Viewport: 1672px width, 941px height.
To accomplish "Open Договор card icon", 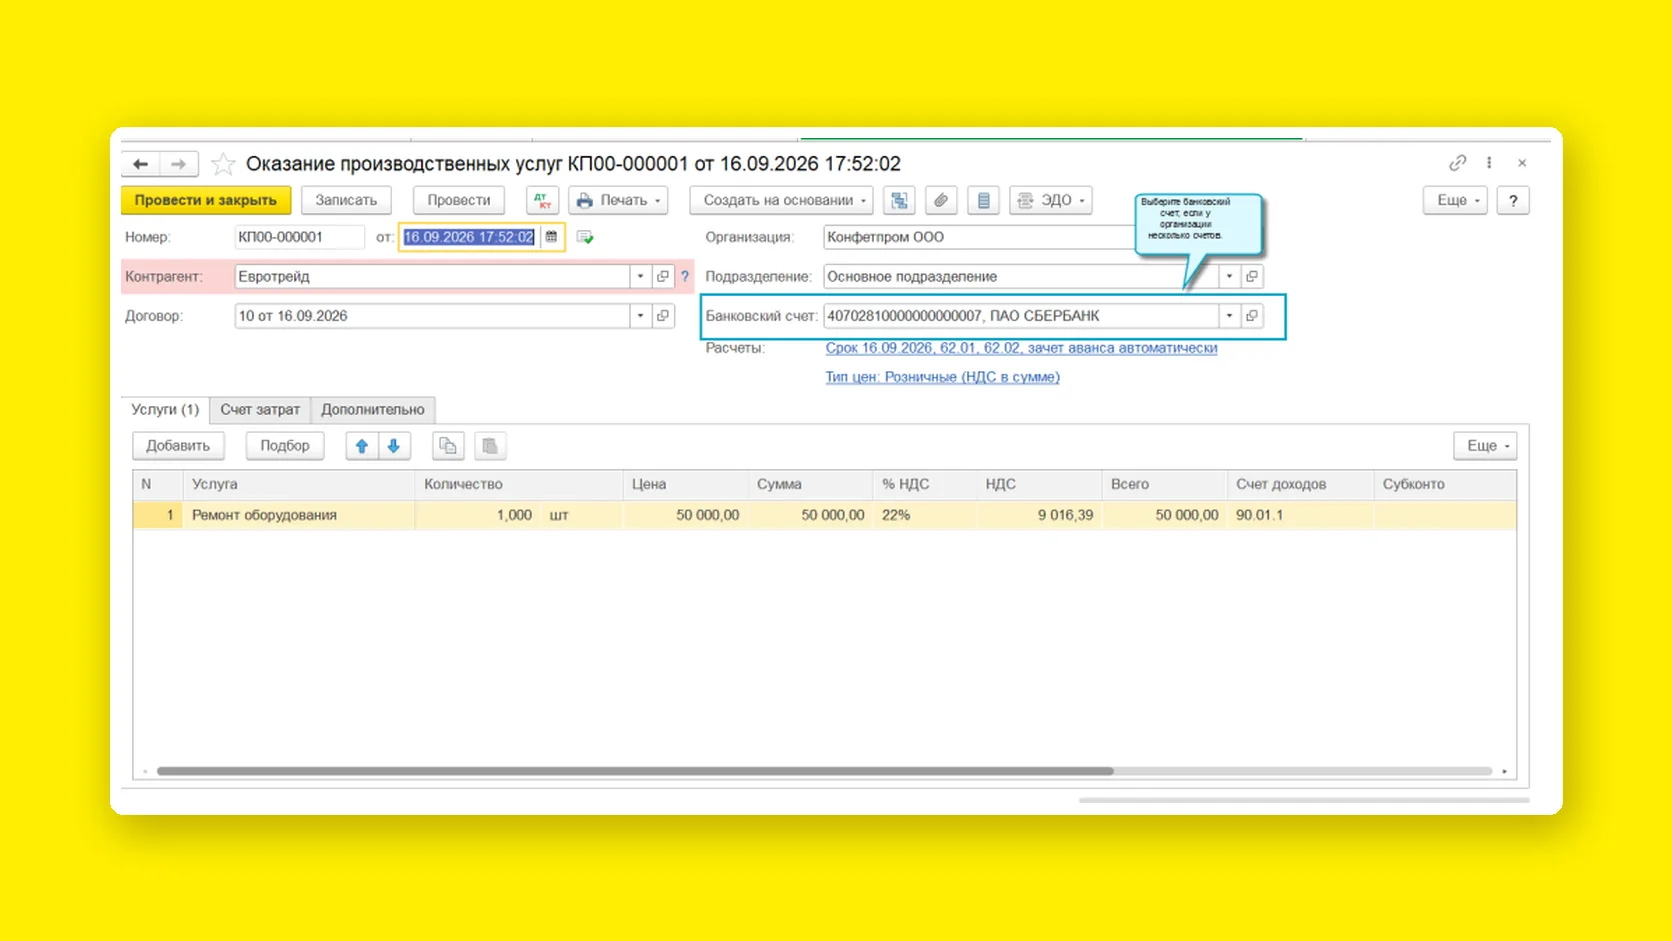I will [x=663, y=316].
